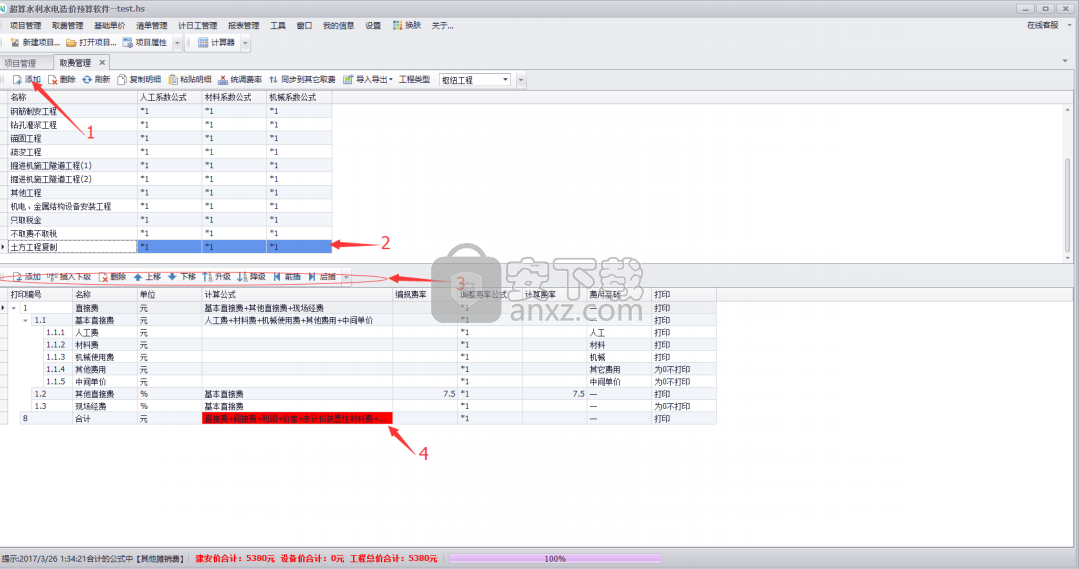The image size is (1079, 569).
Task: Click 其他直接费 row formula 基本直接费
Action: click(x=297, y=394)
